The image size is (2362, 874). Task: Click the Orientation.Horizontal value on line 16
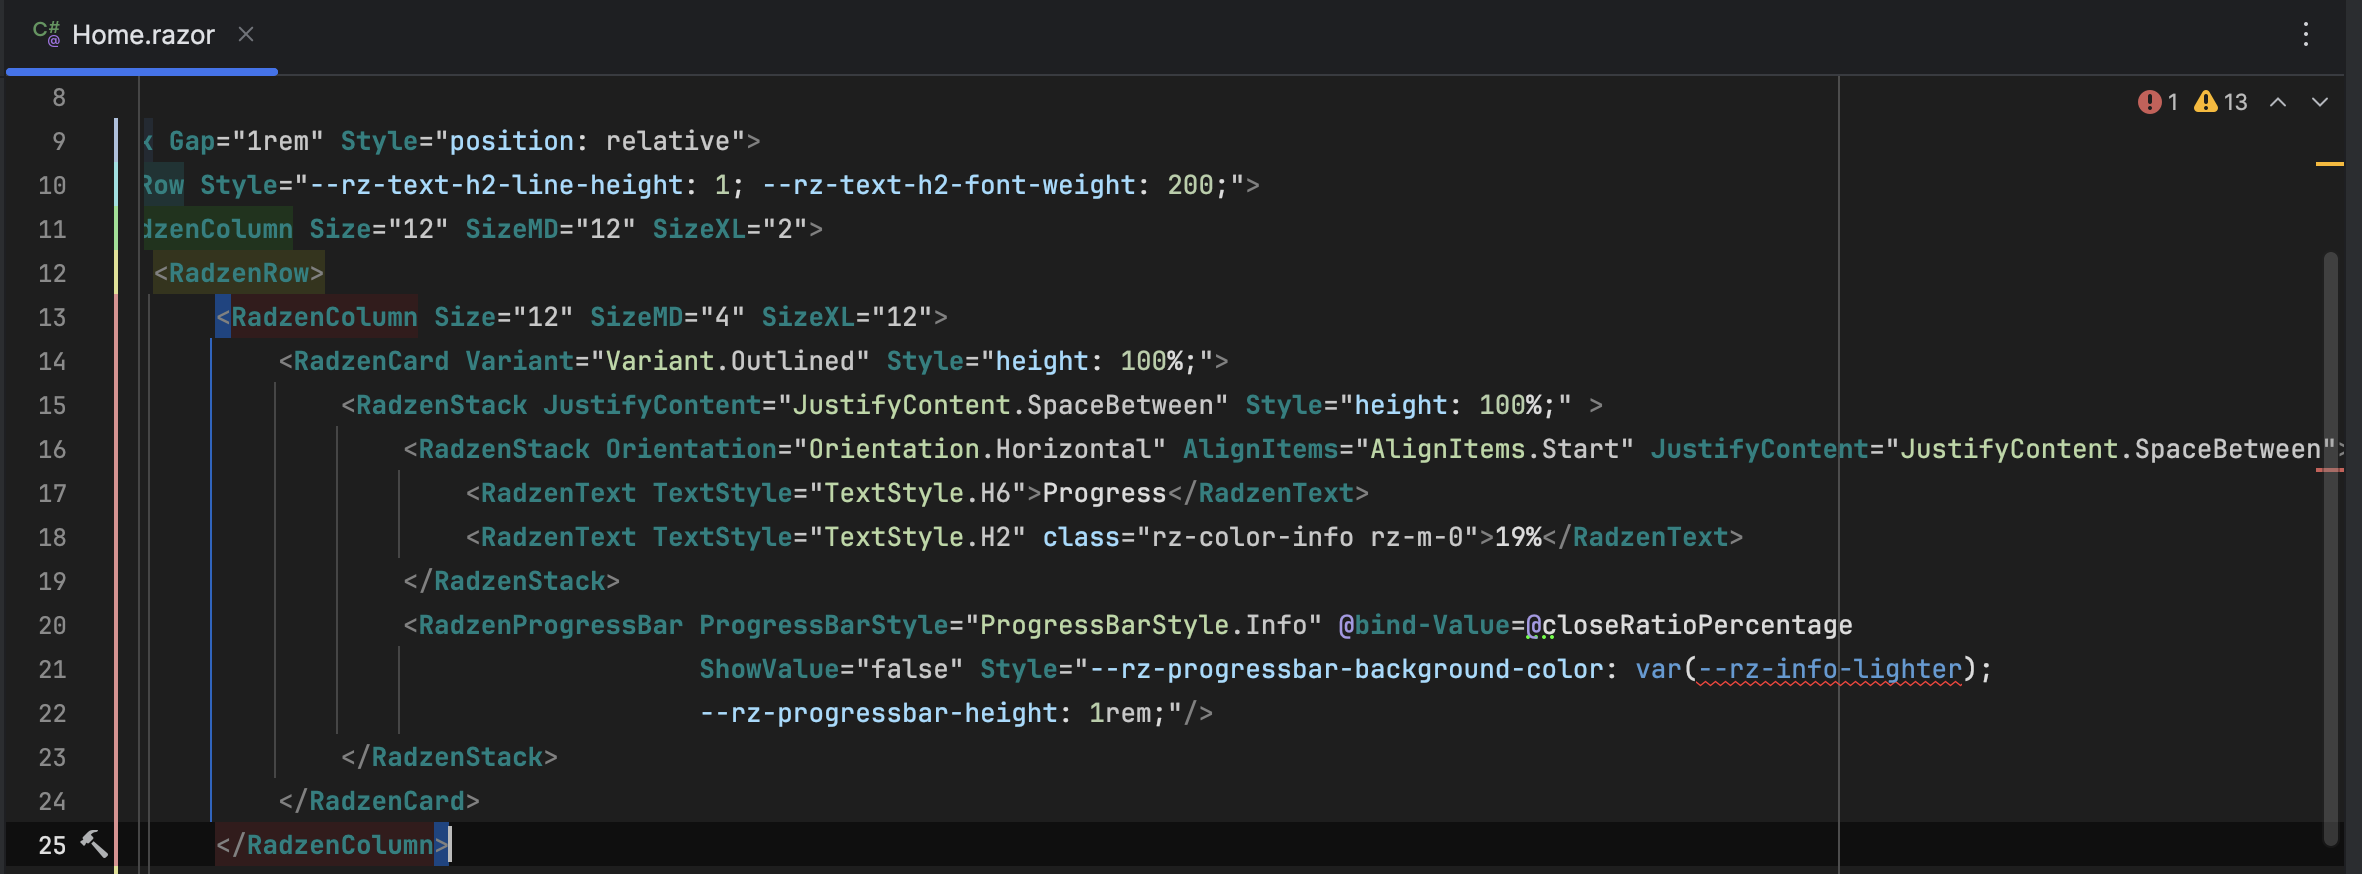tap(979, 449)
